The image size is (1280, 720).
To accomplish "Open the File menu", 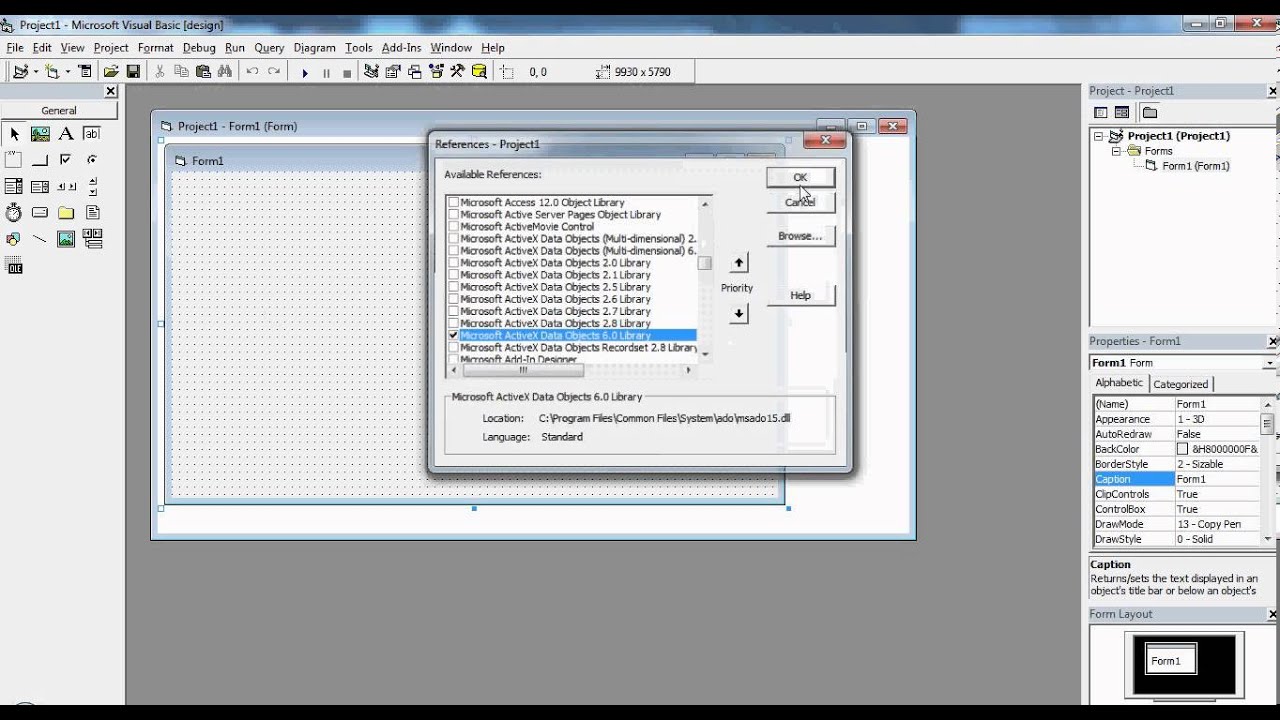I will (15, 48).
